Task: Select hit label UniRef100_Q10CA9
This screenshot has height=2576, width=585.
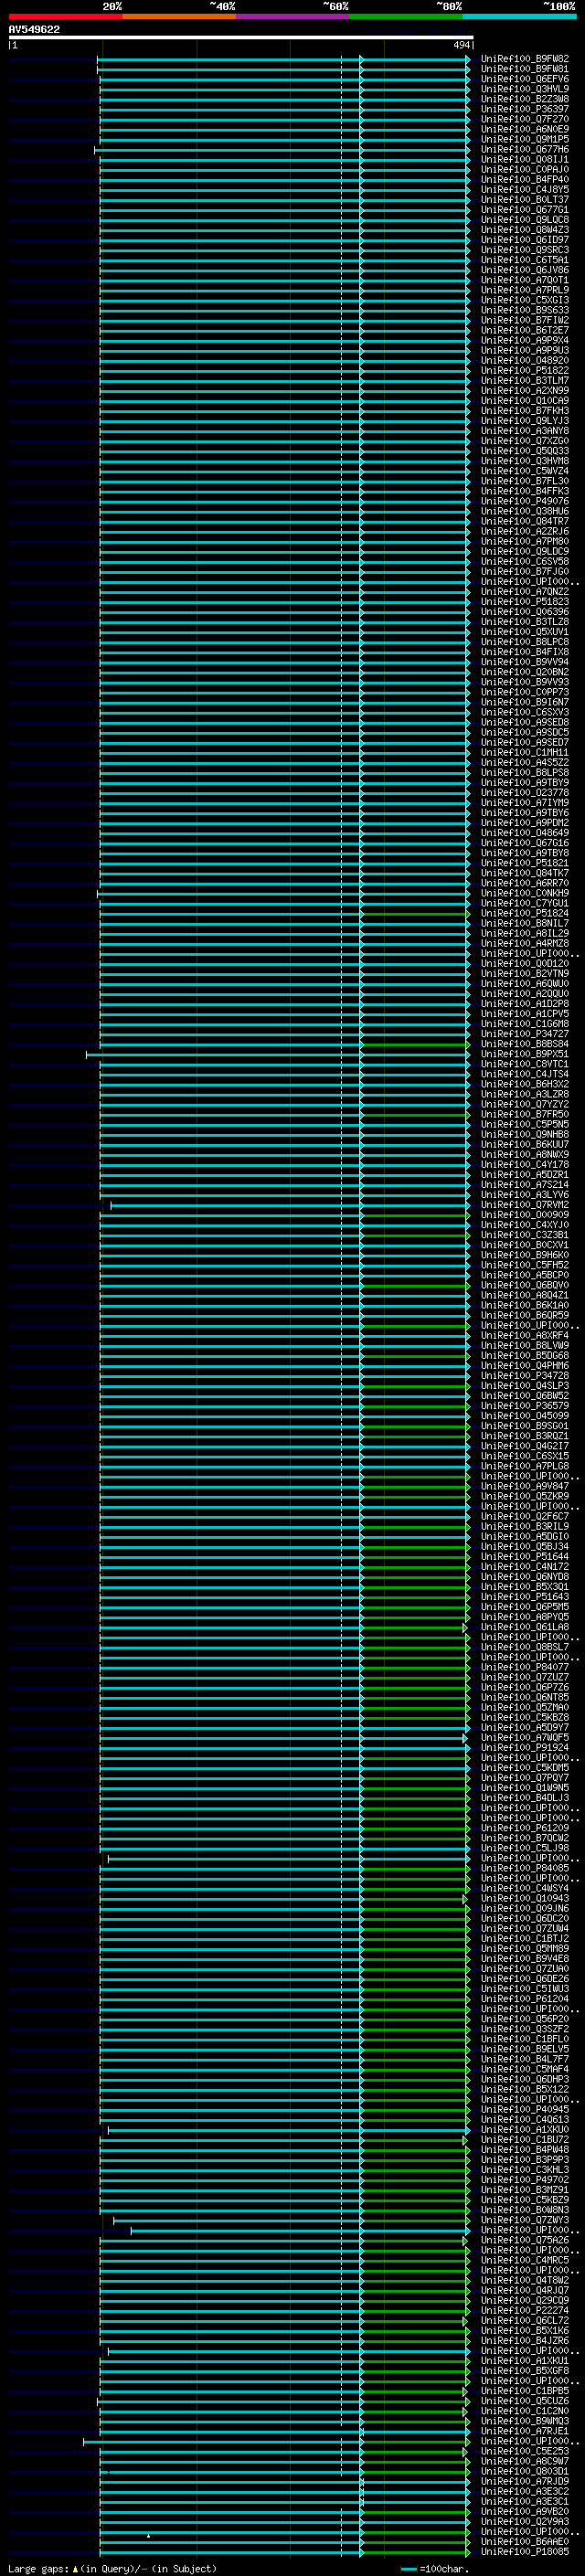Action: point(524,401)
